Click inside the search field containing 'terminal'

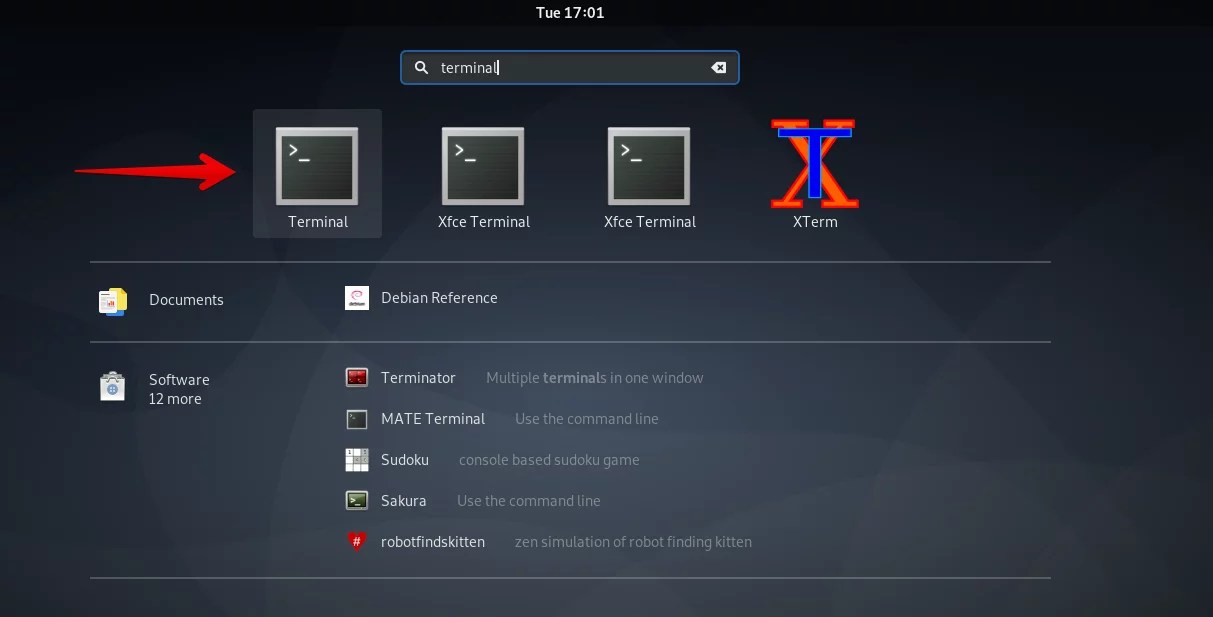(570, 68)
